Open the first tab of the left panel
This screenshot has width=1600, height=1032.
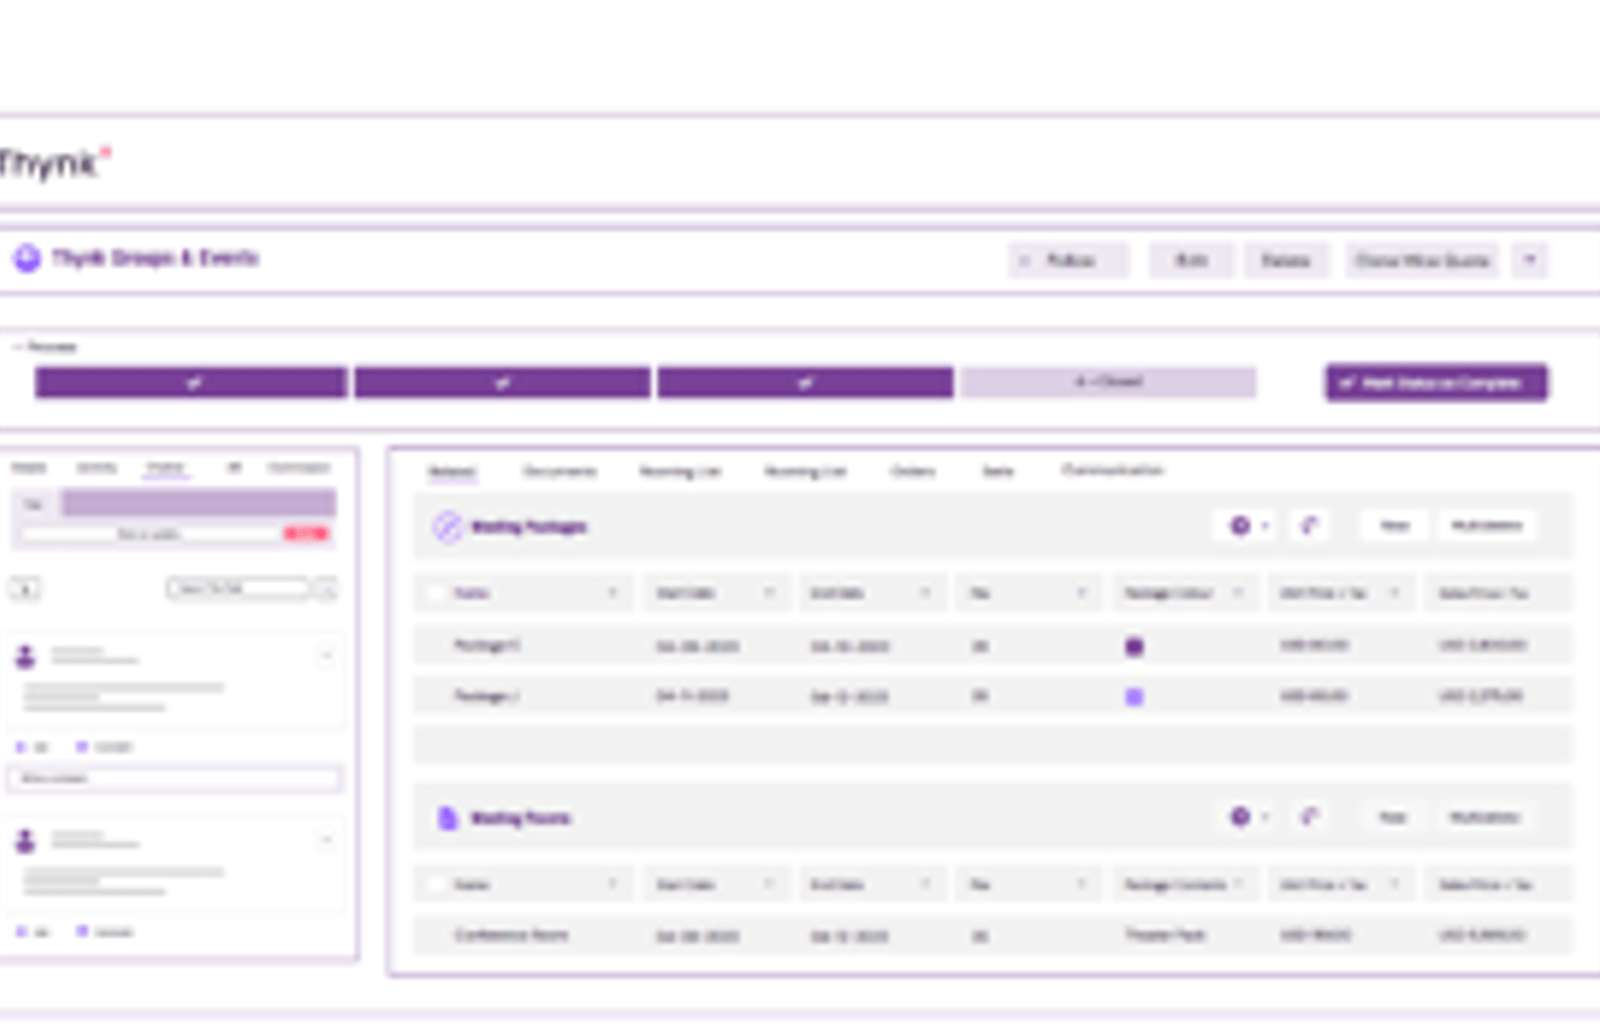tap(29, 467)
